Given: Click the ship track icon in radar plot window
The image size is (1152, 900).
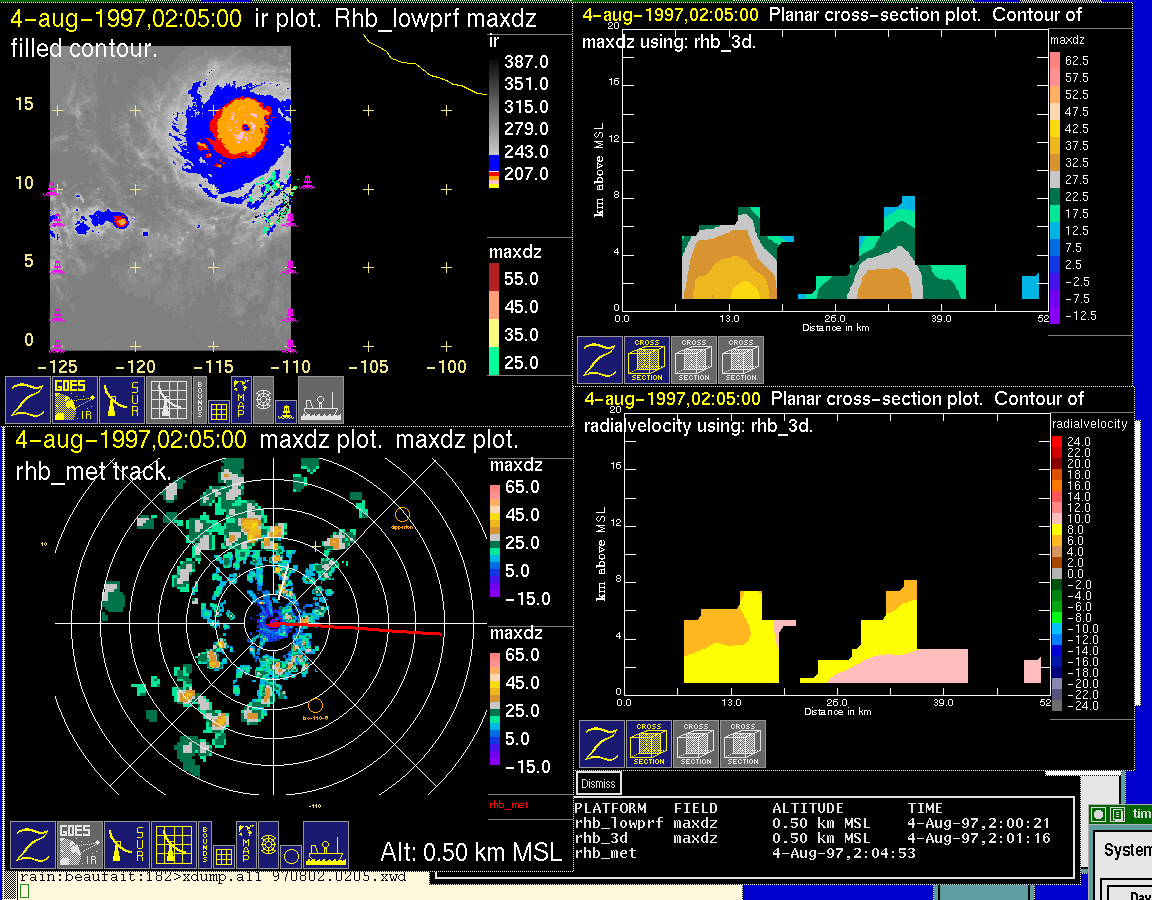Looking at the screenshot, I should pos(325,845).
